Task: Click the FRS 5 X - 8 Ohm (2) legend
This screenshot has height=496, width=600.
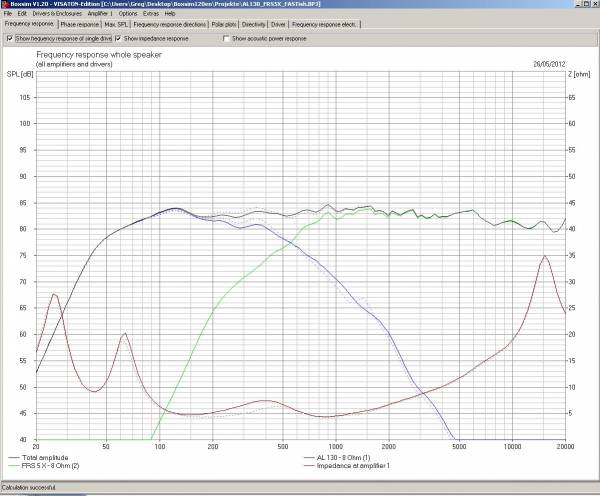Action: click(x=44, y=466)
